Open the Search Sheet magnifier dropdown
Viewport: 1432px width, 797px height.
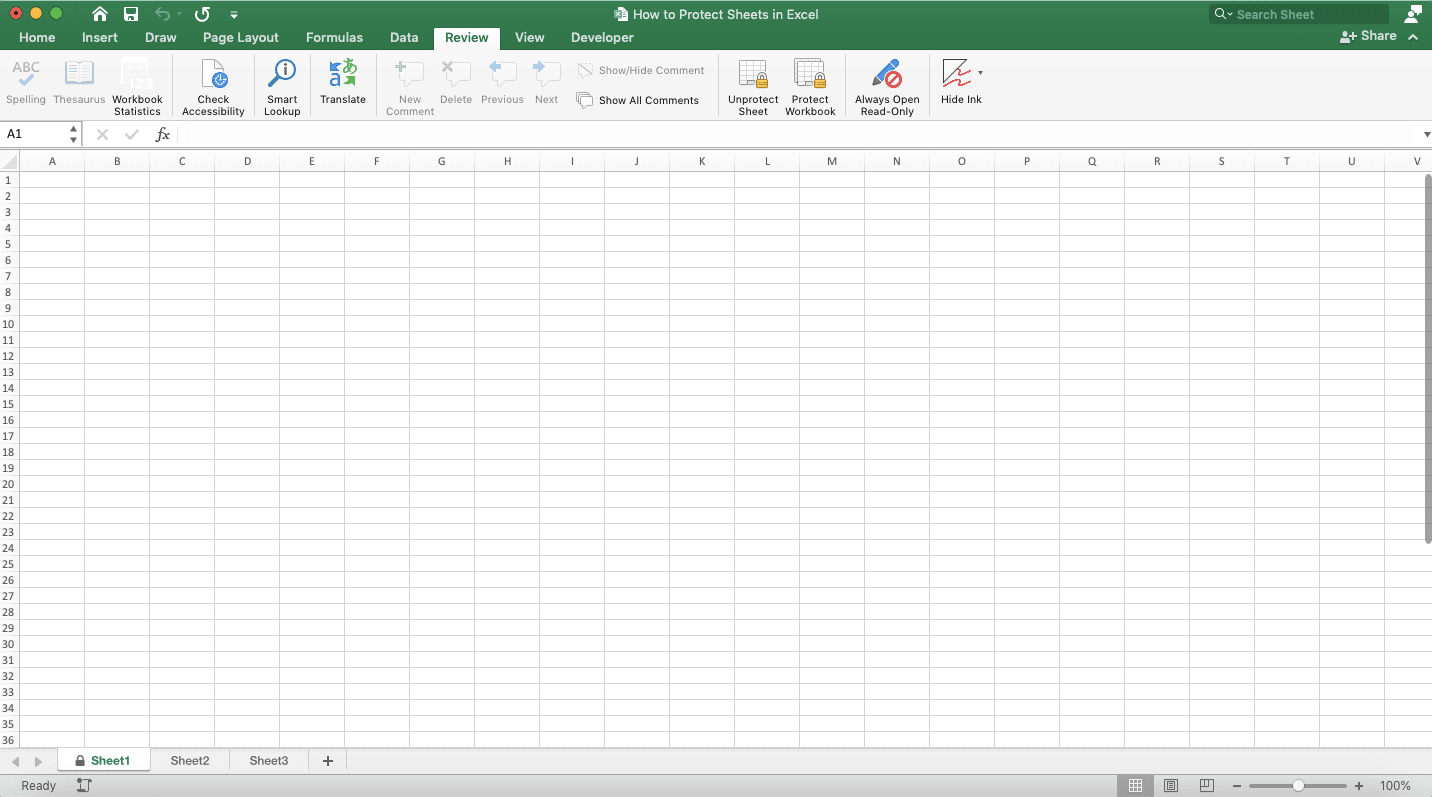[1223, 14]
